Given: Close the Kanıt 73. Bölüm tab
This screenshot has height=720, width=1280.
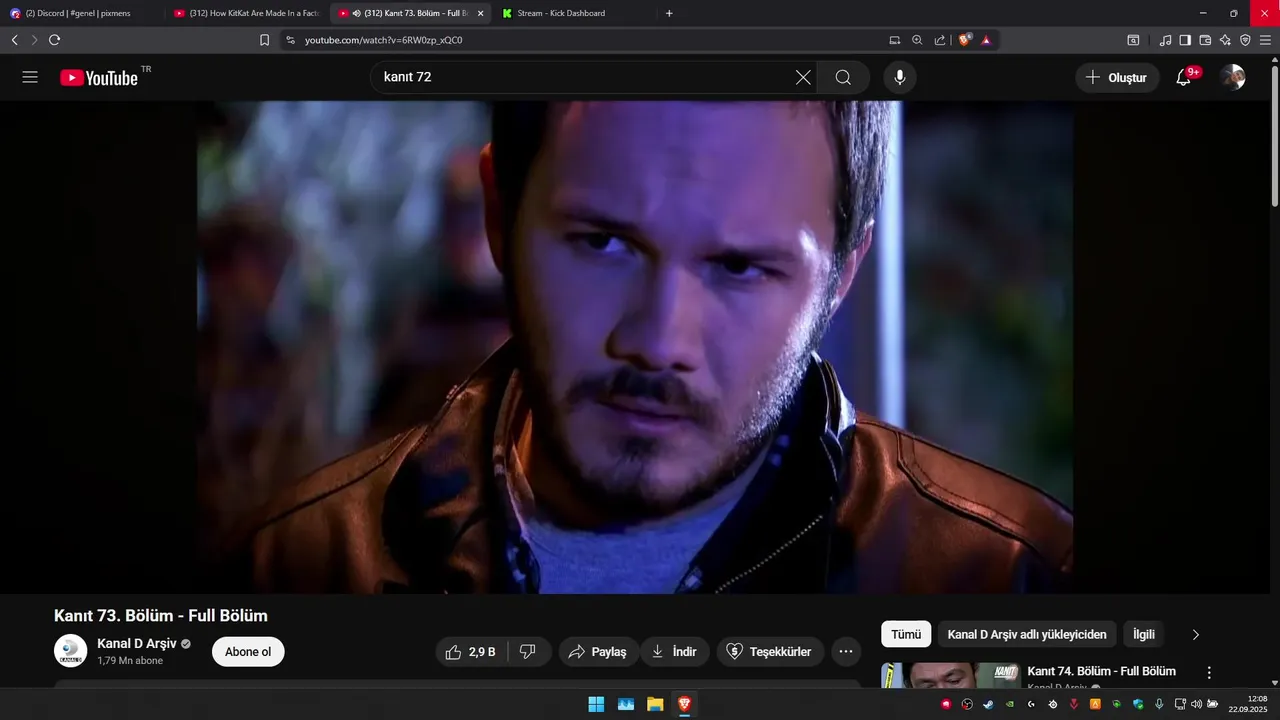Looking at the screenshot, I should pos(481,13).
